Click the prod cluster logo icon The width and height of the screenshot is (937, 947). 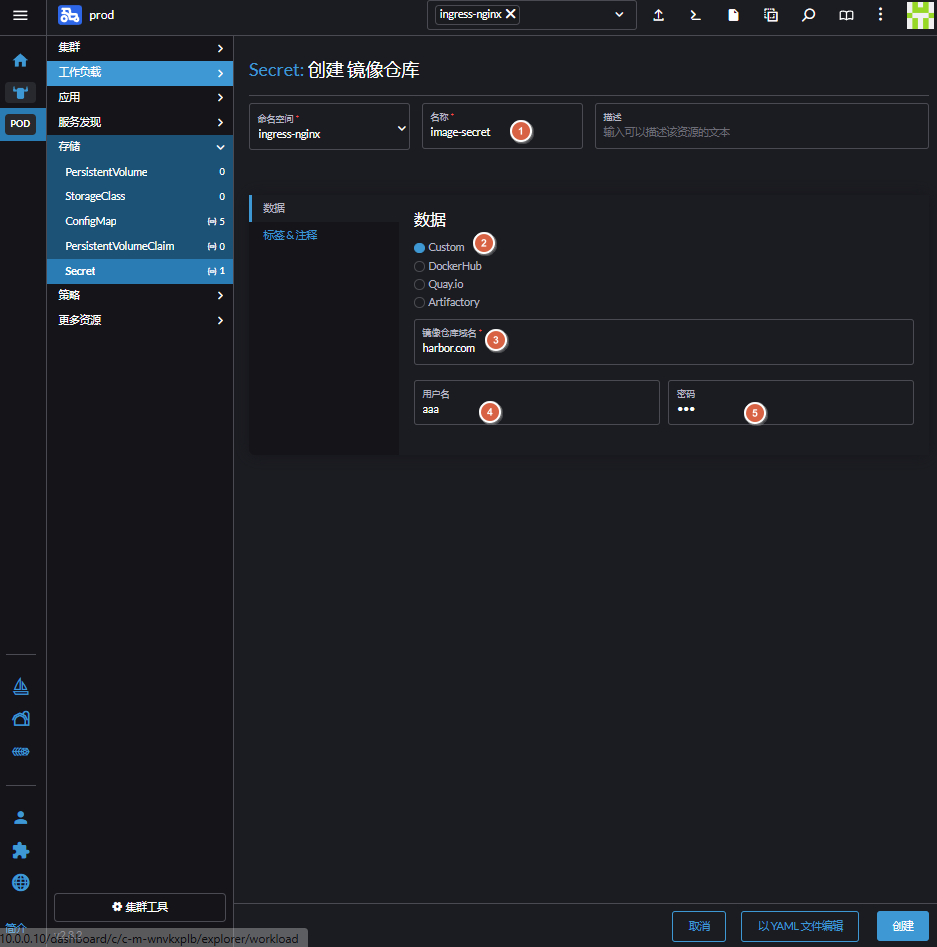[x=69, y=15]
